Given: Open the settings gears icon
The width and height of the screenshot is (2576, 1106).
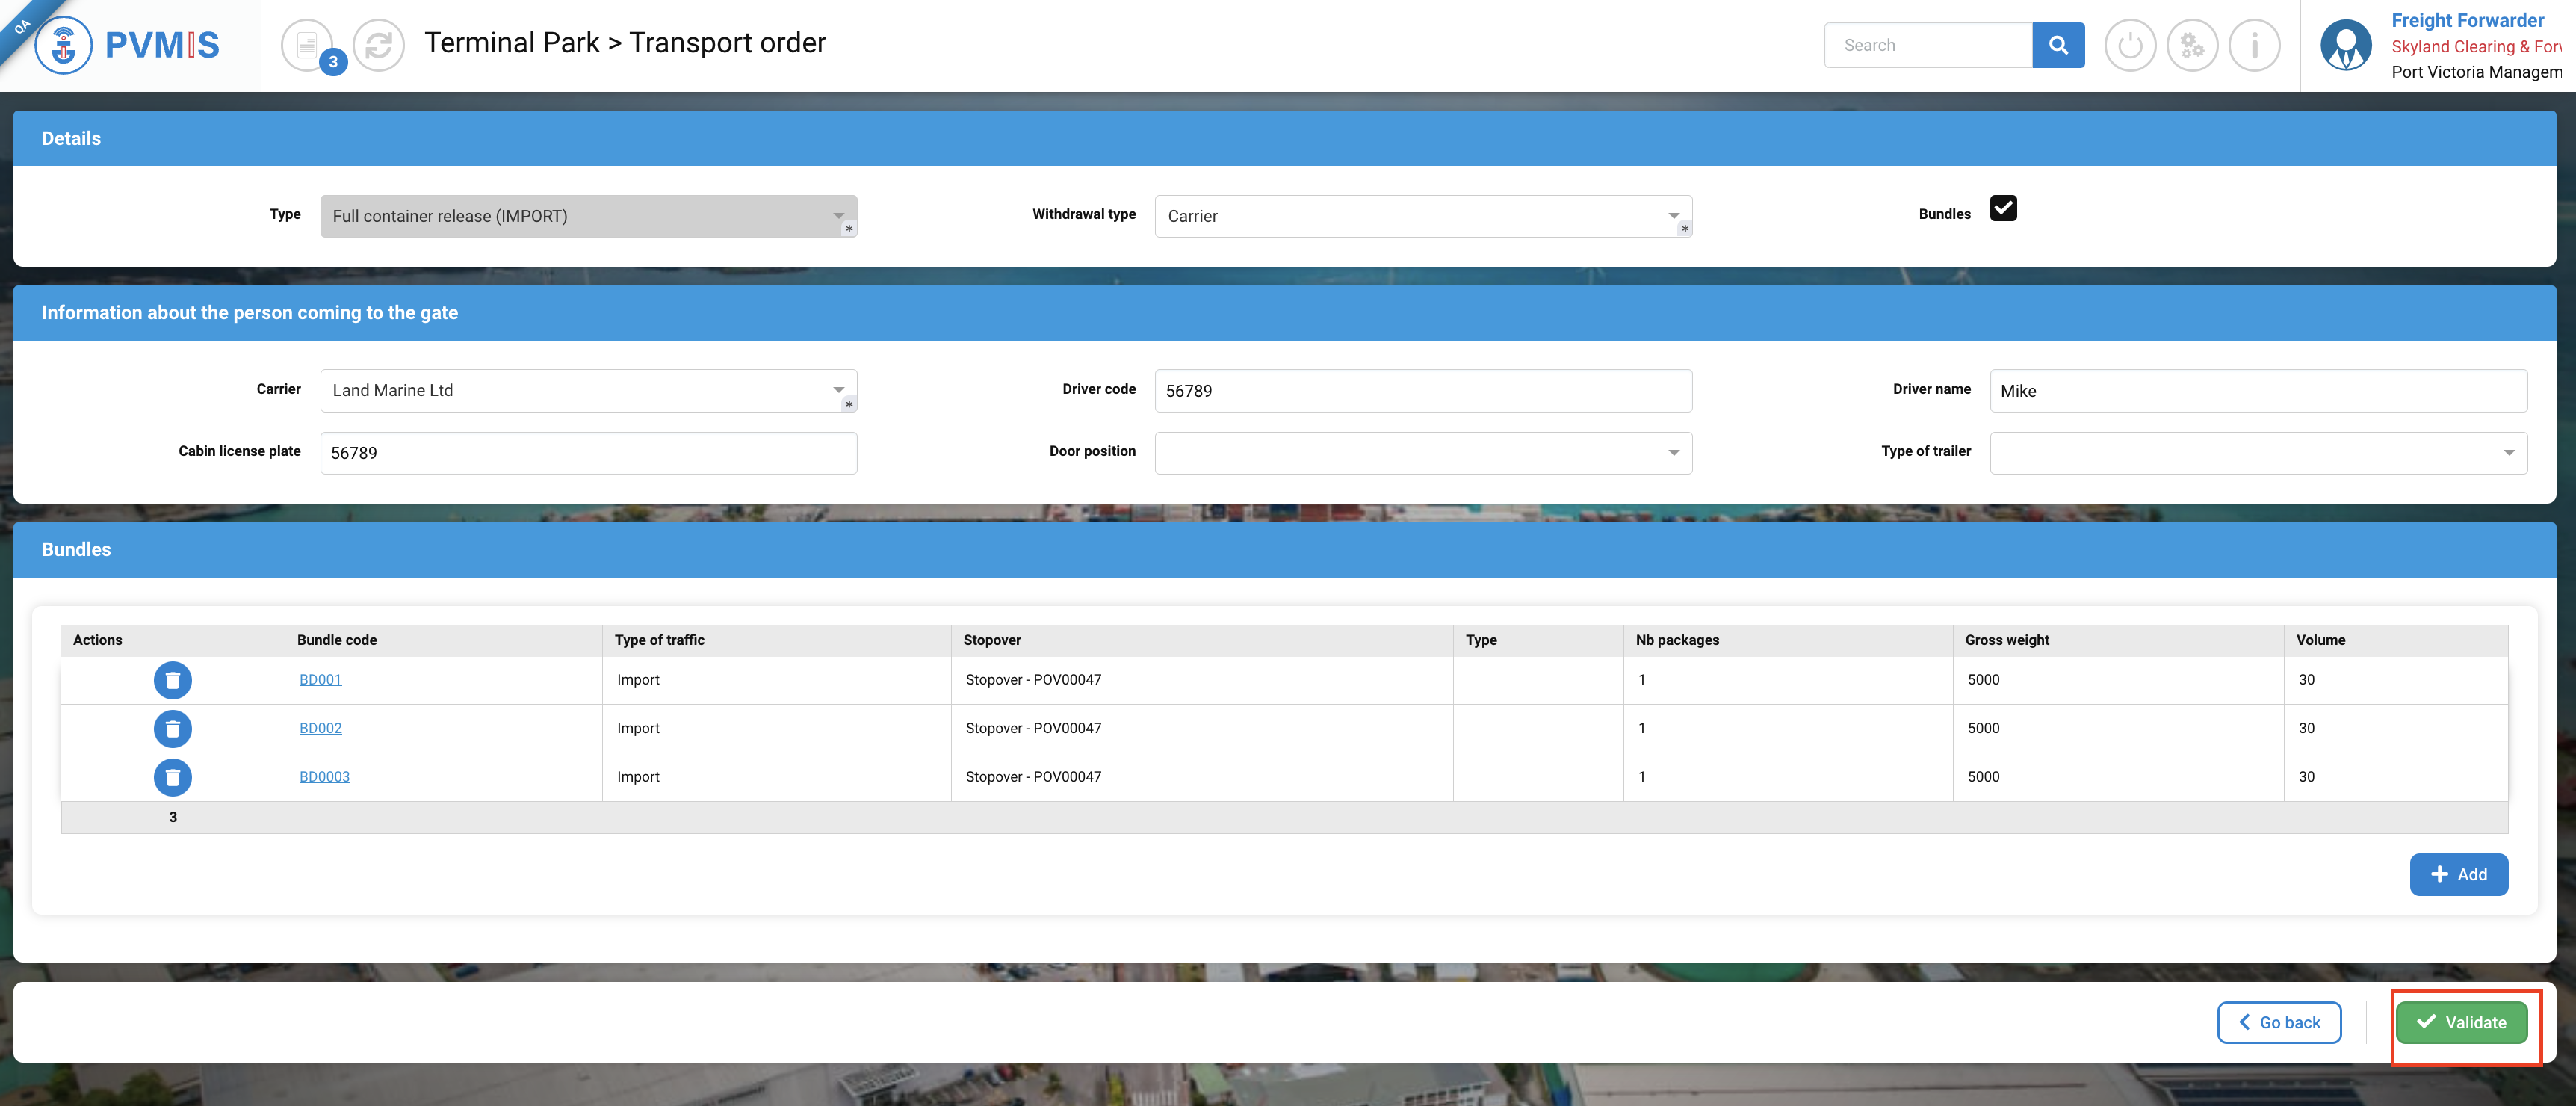Looking at the screenshot, I should pos(2191,45).
